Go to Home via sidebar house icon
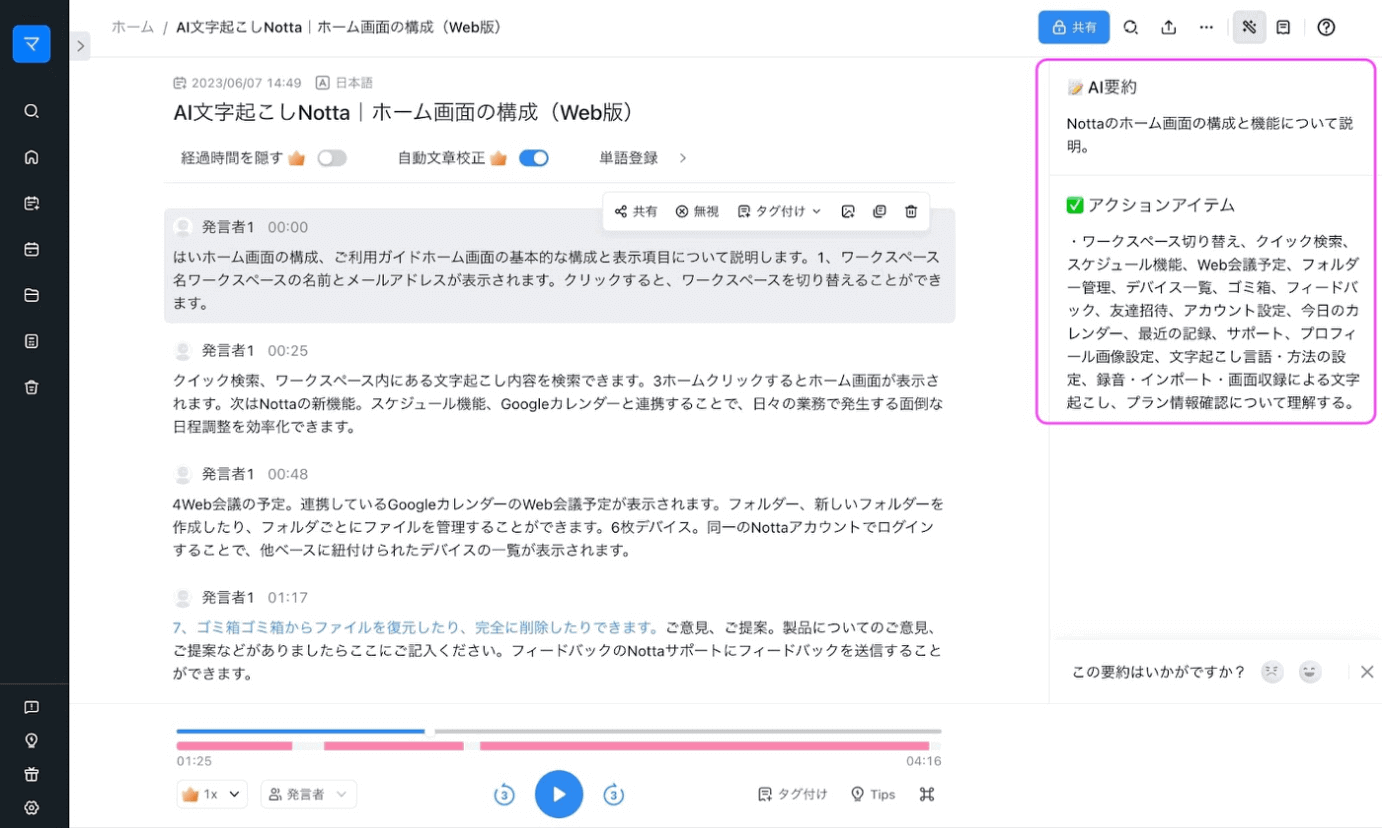This screenshot has width=1382, height=828. coord(31,157)
